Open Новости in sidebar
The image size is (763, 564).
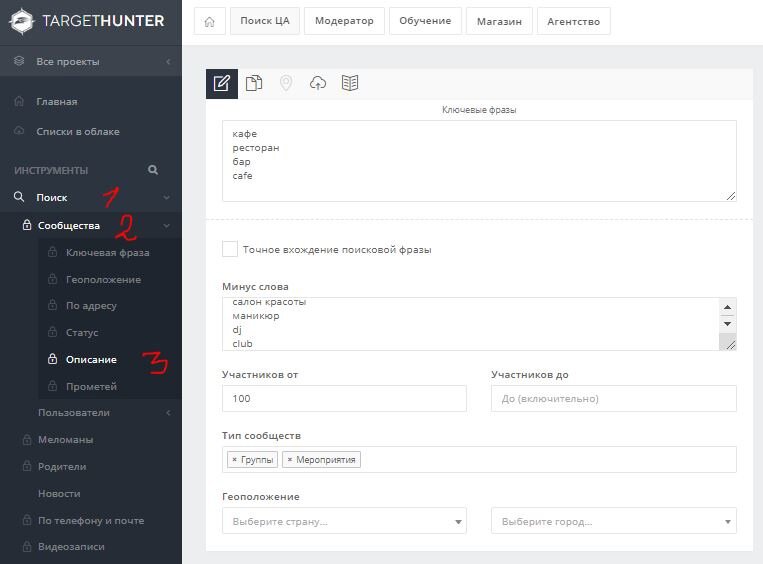point(59,493)
